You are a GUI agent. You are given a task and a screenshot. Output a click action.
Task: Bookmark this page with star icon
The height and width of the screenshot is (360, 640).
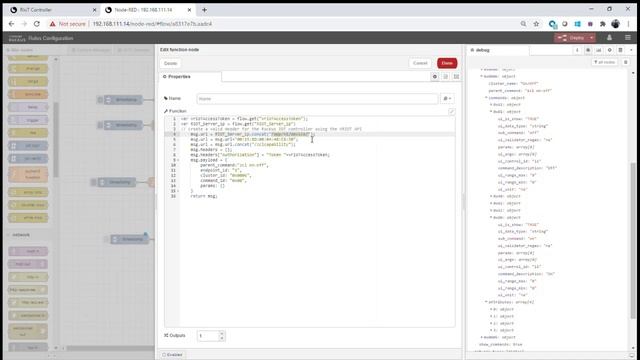click(x=536, y=24)
